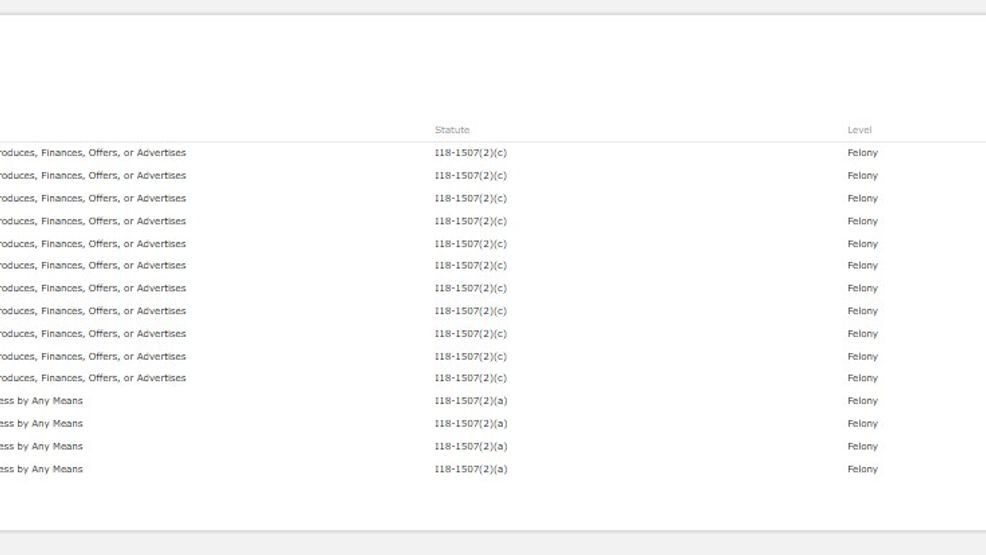Select the second I18-1507(2)(c) statute entry

[470, 175]
